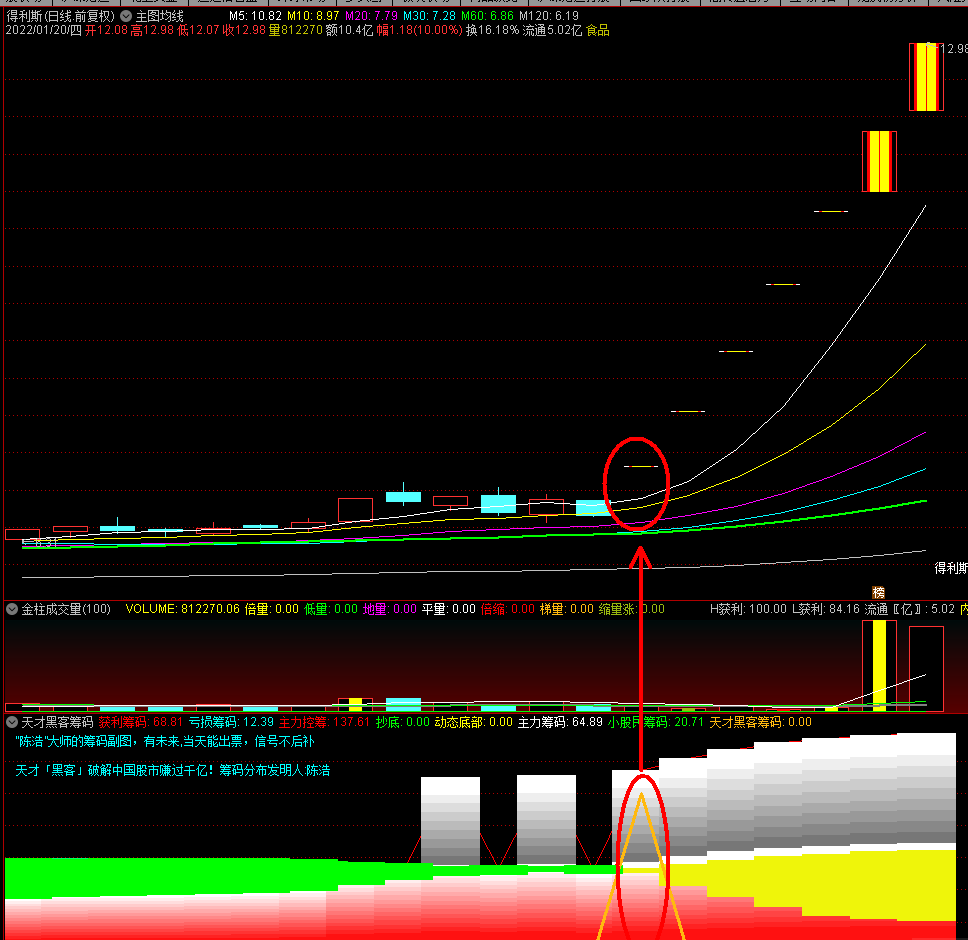Click the 金柱成交量(100) indicator name
The width and height of the screenshot is (968, 940).
[66, 609]
